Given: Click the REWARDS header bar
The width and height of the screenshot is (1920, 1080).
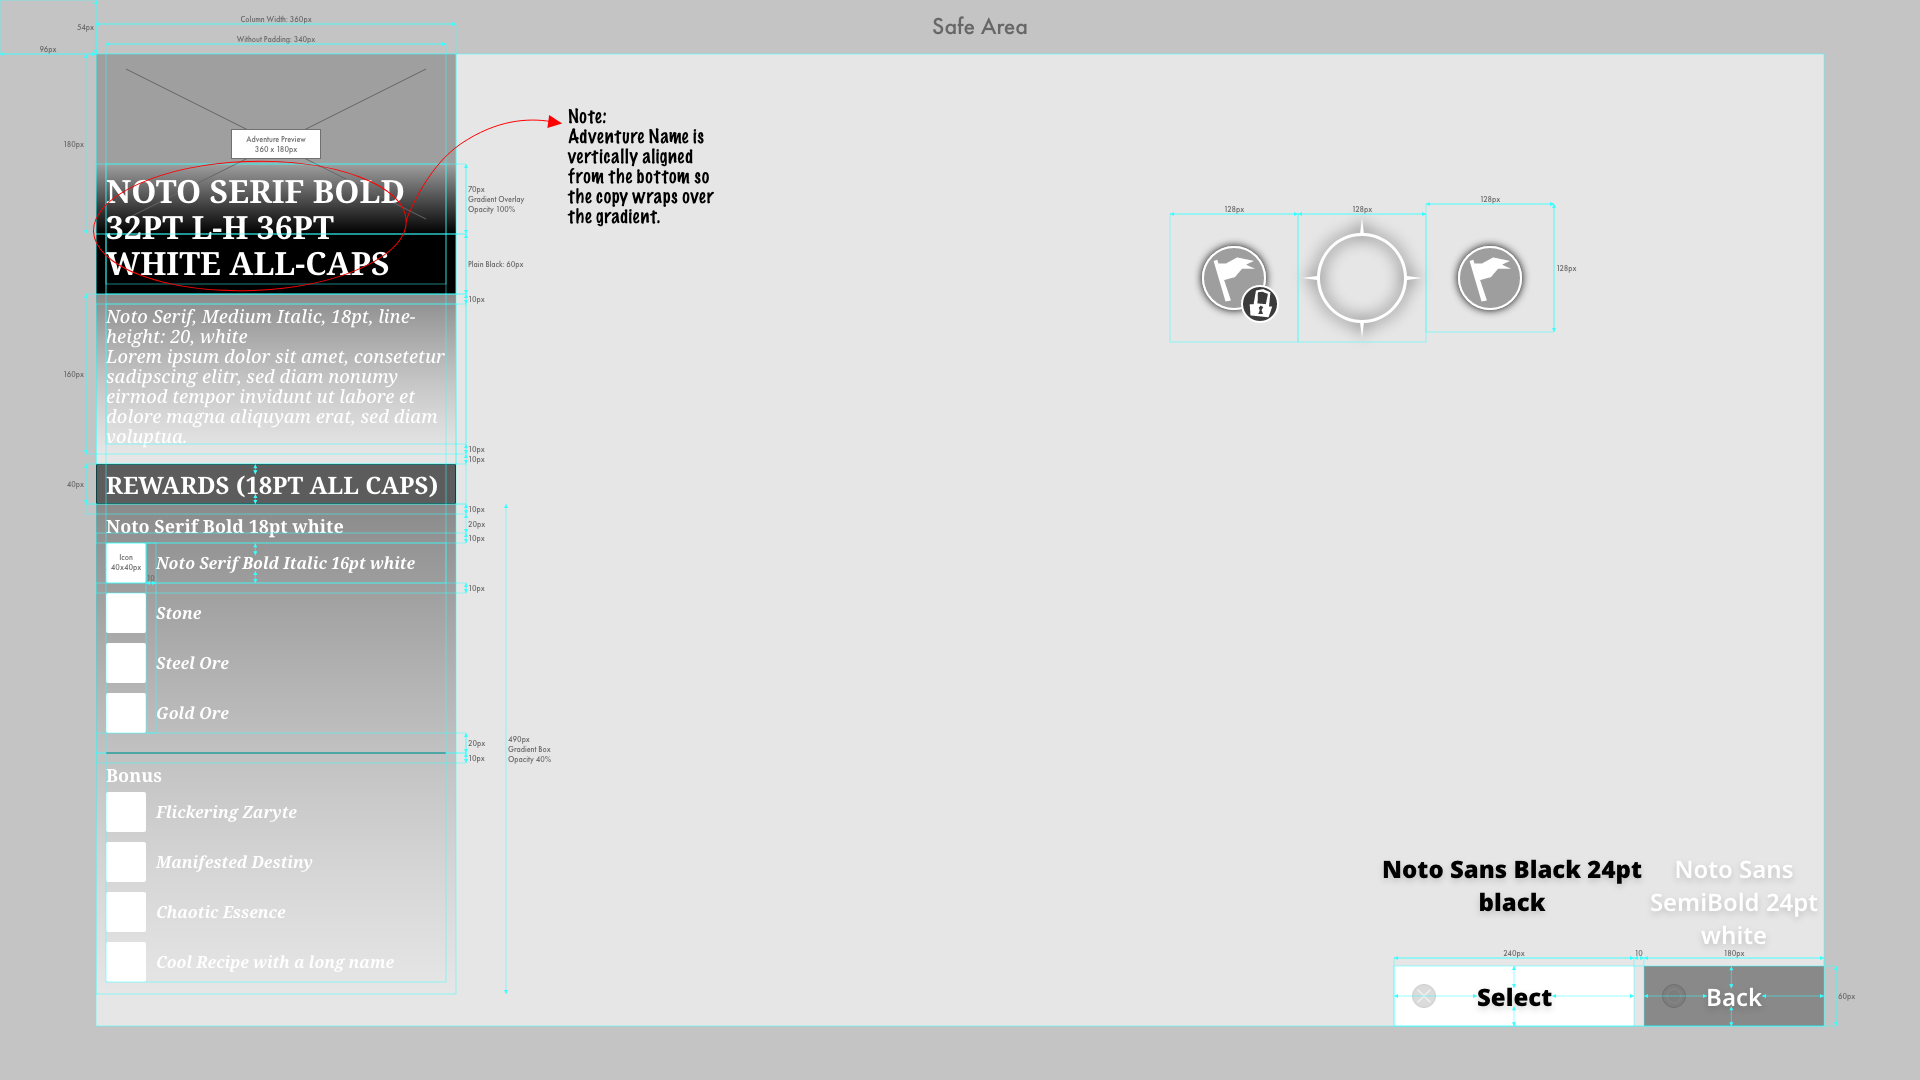Looking at the screenshot, I should 275,485.
